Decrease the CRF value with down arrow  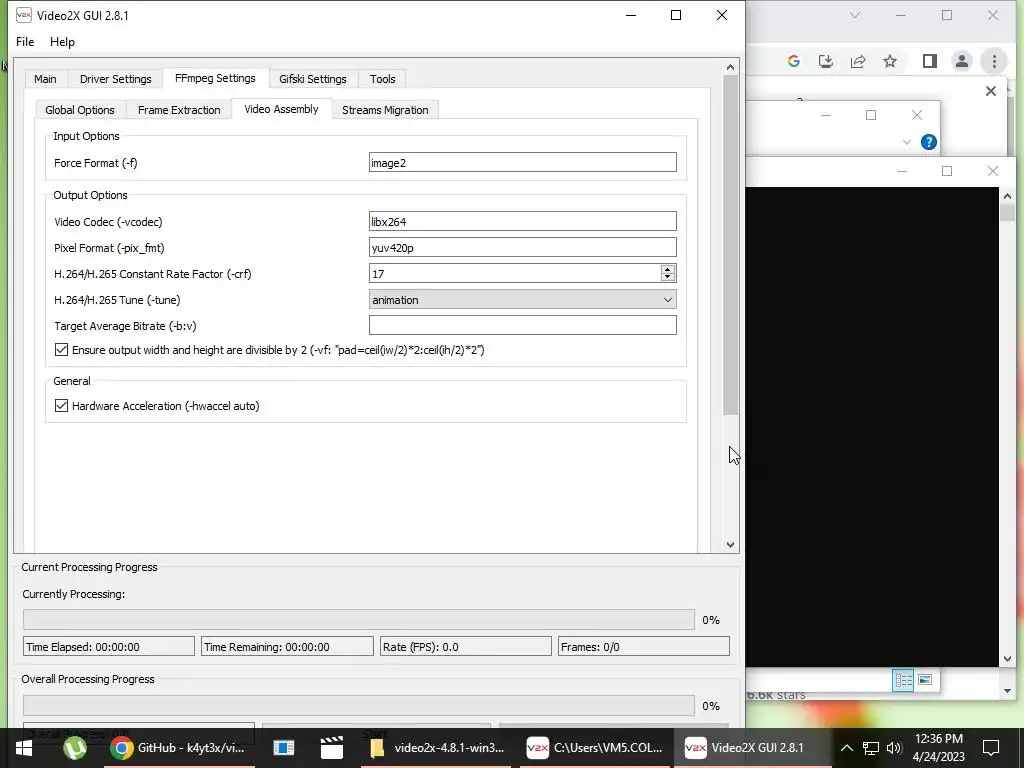tap(667, 278)
